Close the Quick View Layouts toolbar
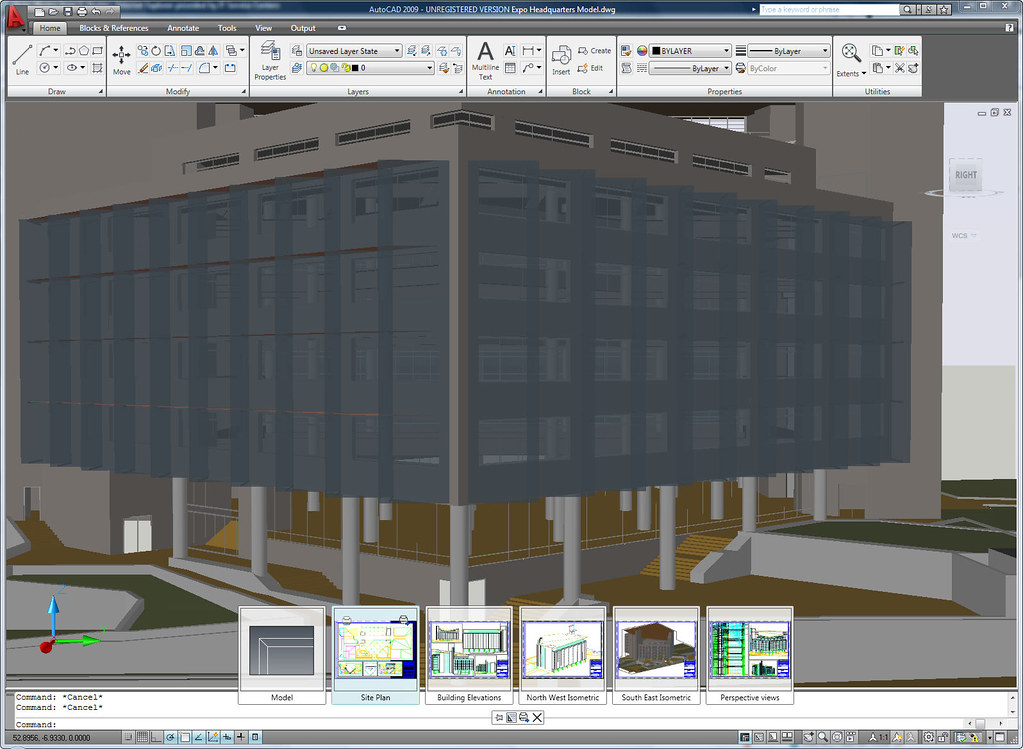This screenshot has height=749, width=1023. pos(537,718)
